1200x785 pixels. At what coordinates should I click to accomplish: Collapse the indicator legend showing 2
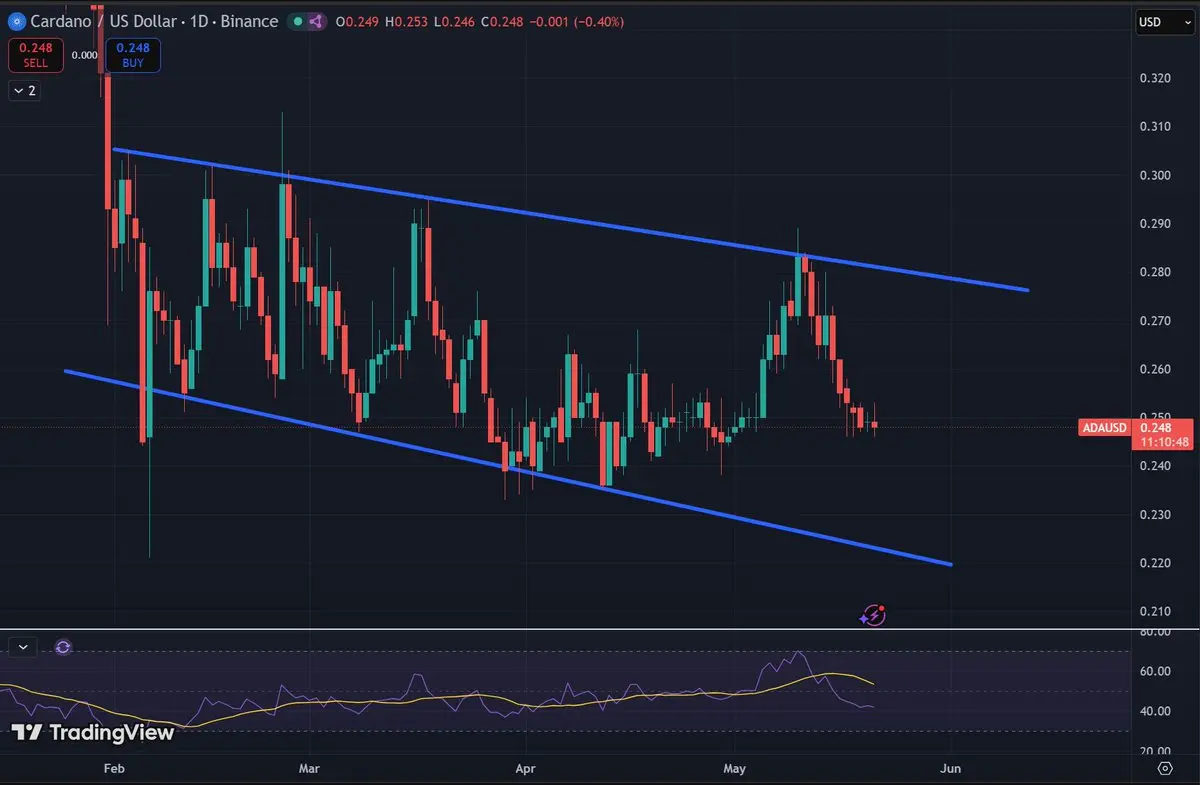coord(24,91)
